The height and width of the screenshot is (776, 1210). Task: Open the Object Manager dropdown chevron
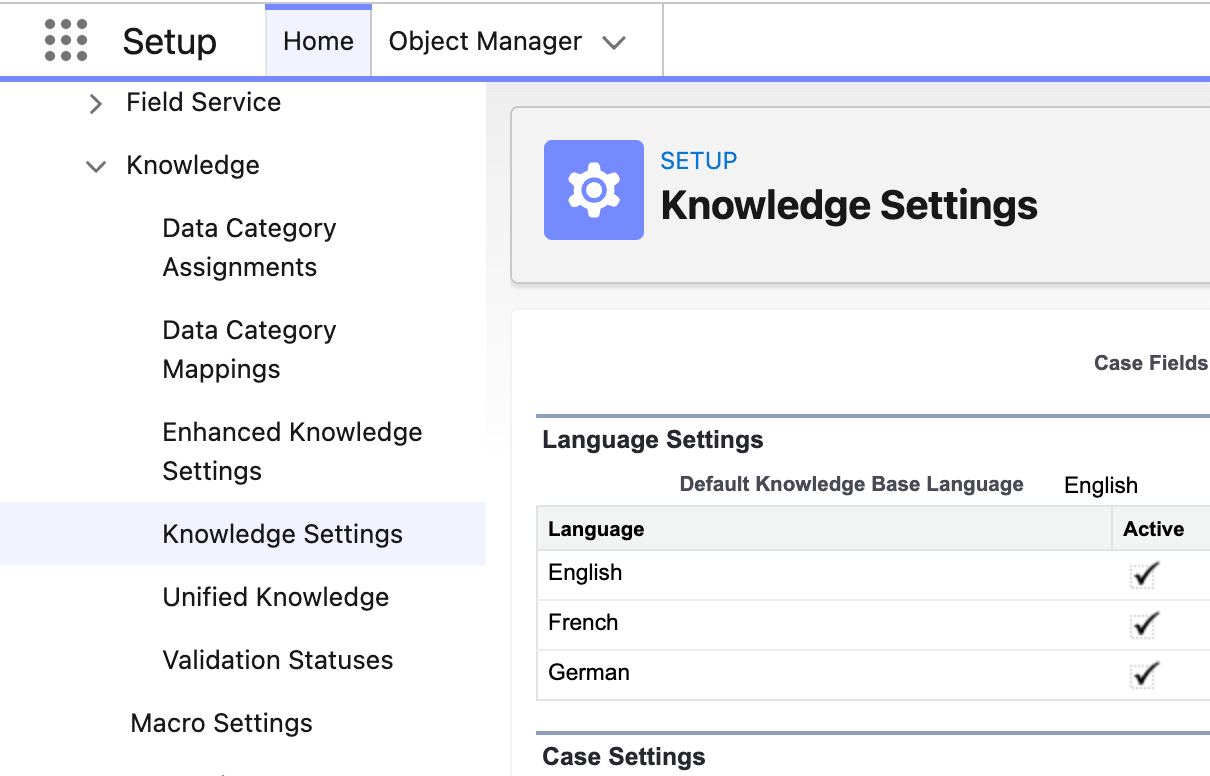pos(614,42)
